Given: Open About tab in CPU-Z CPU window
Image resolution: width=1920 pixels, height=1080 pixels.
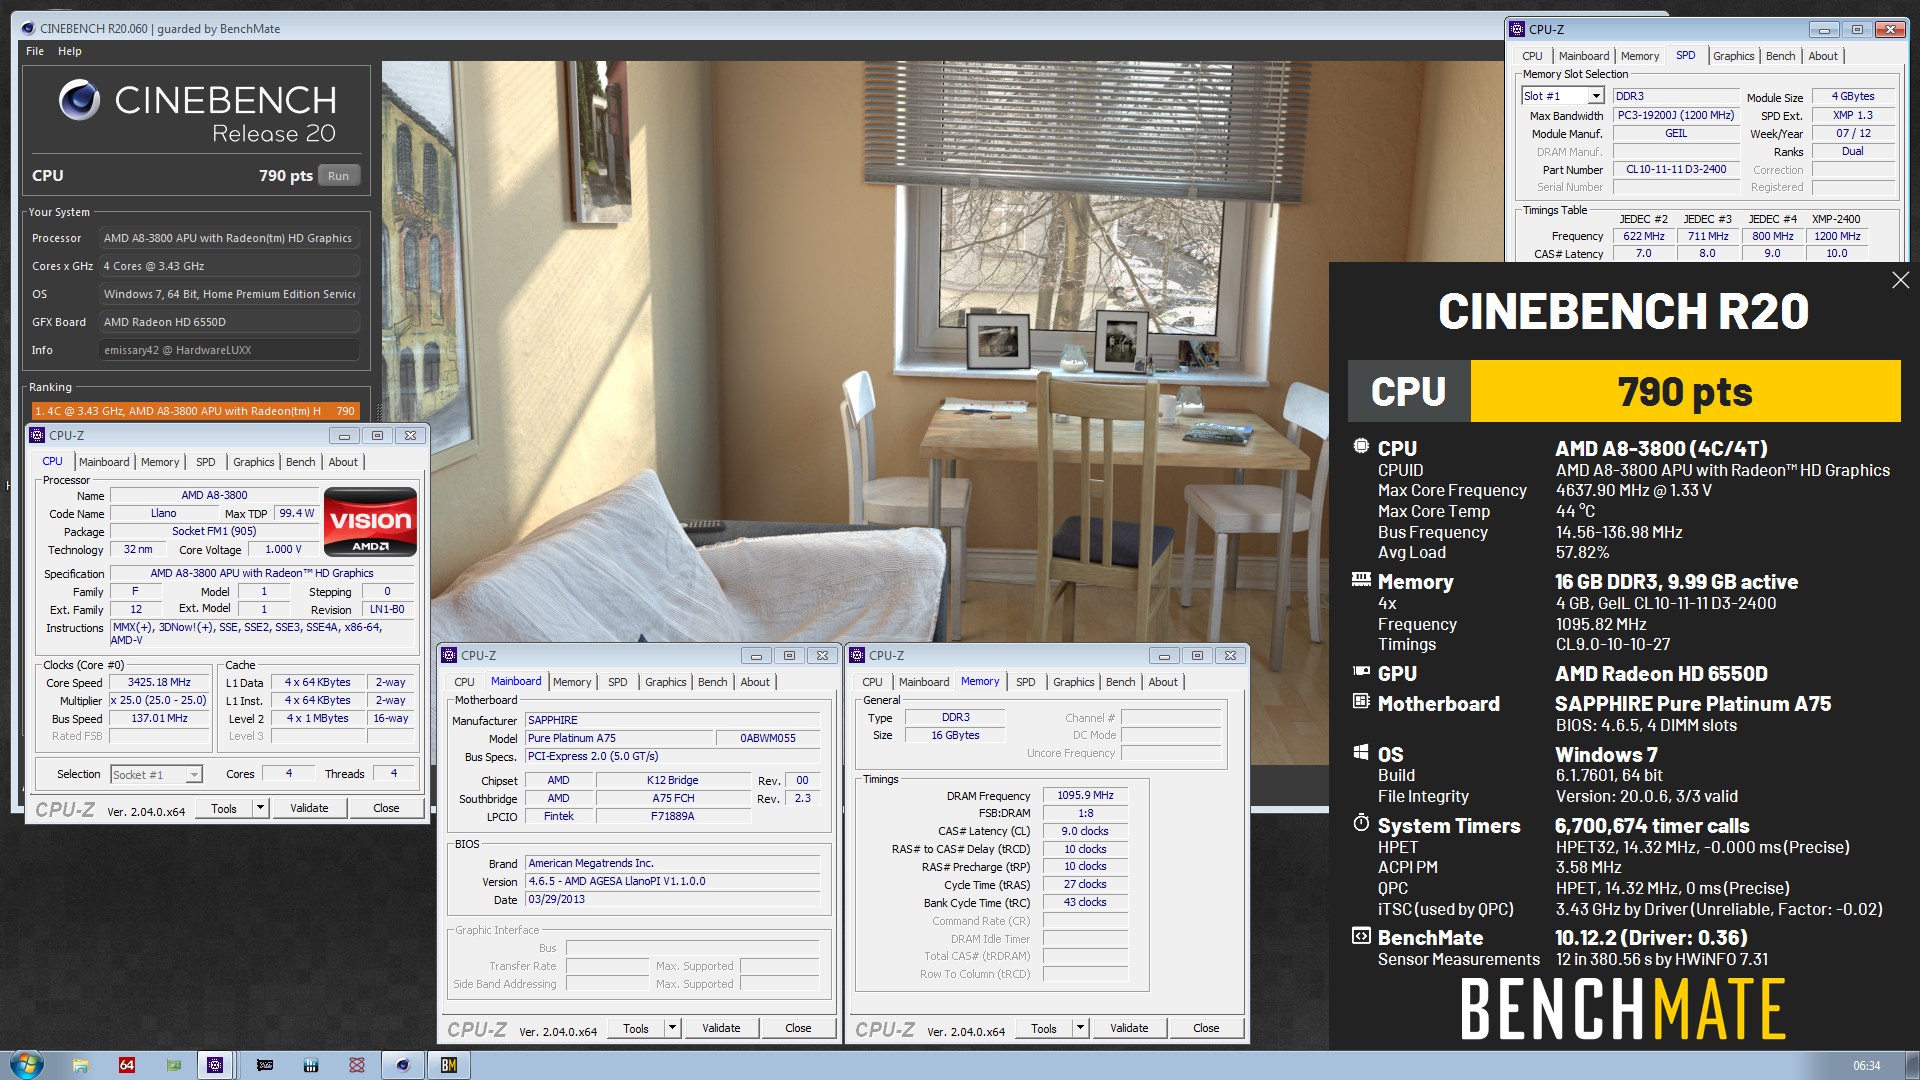Looking at the screenshot, I should pyautogui.click(x=343, y=462).
